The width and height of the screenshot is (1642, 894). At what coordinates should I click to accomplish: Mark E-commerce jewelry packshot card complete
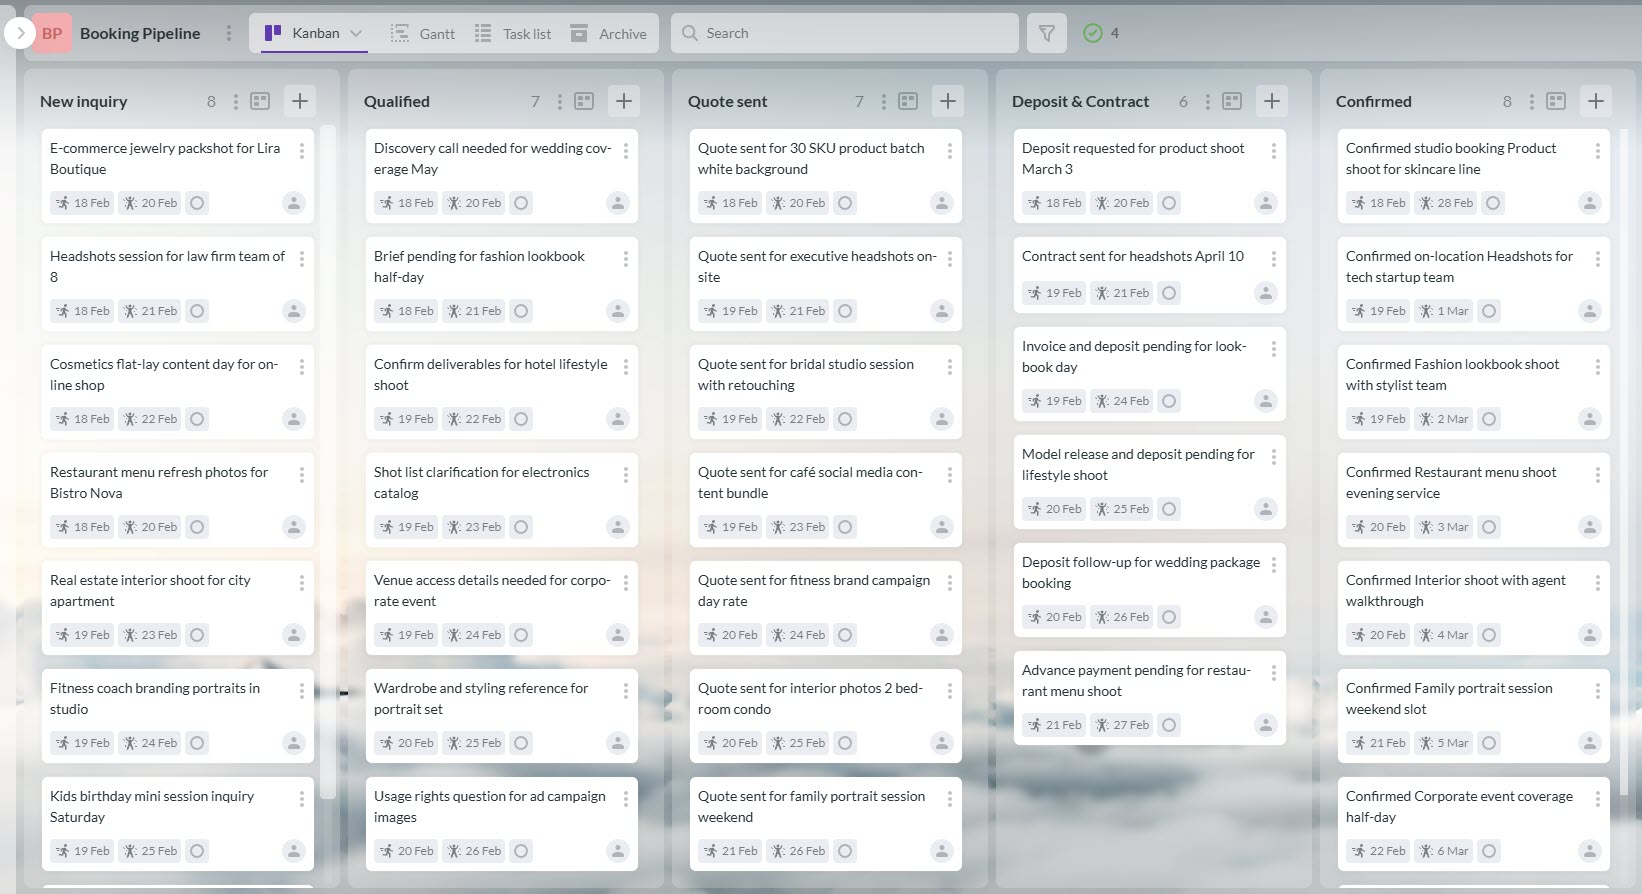(x=197, y=203)
